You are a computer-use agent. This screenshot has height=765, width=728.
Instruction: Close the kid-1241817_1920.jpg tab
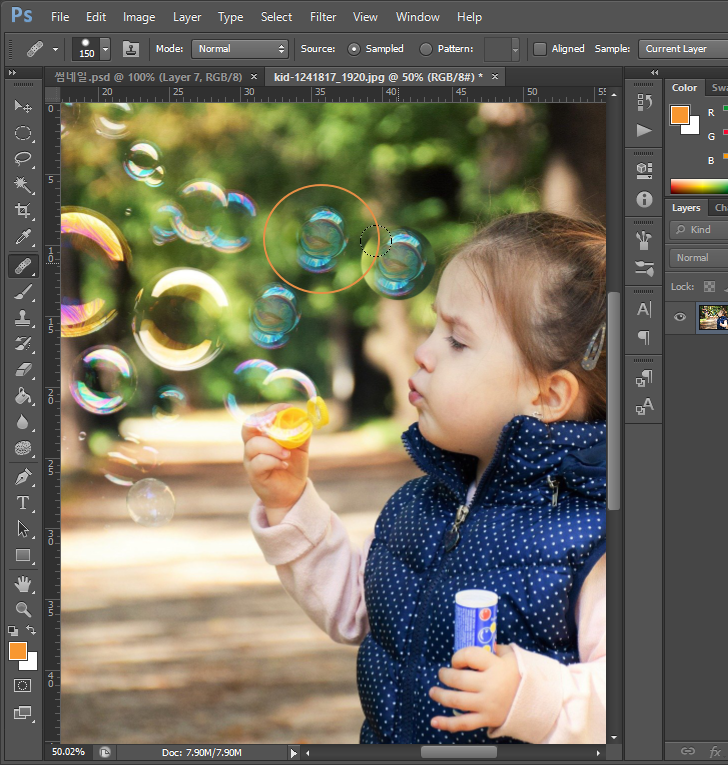(x=495, y=77)
